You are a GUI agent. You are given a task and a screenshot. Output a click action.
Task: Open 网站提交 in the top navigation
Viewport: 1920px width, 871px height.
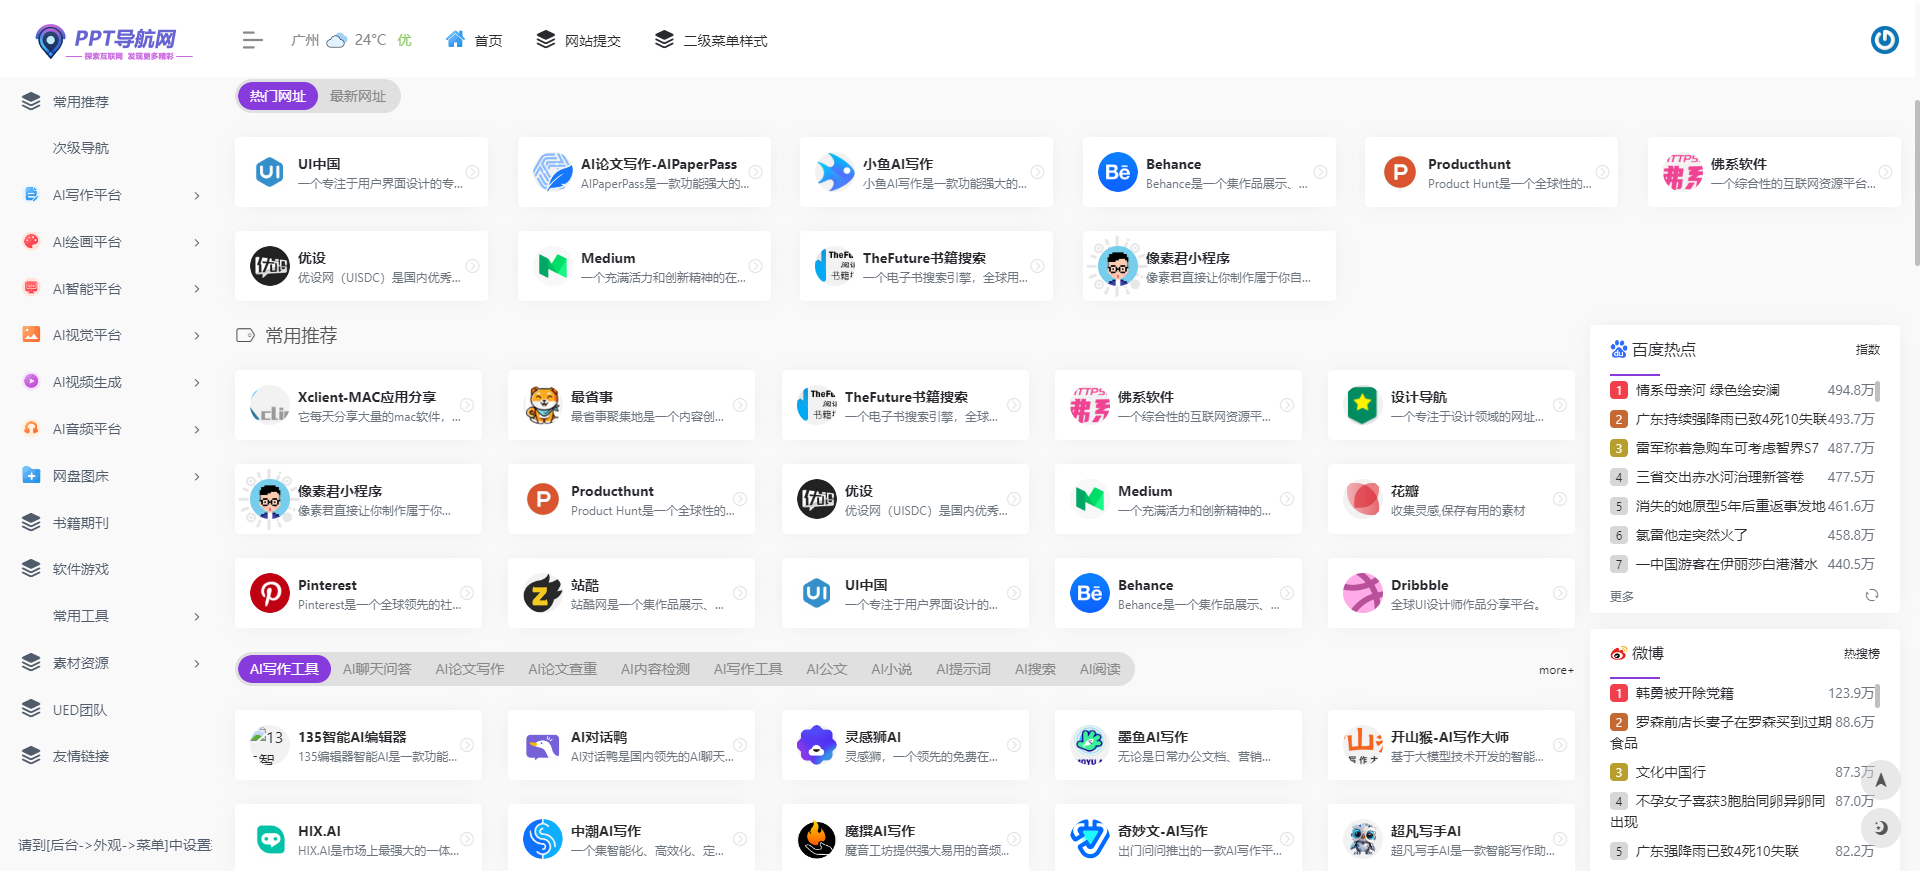[x=579, y=40]
